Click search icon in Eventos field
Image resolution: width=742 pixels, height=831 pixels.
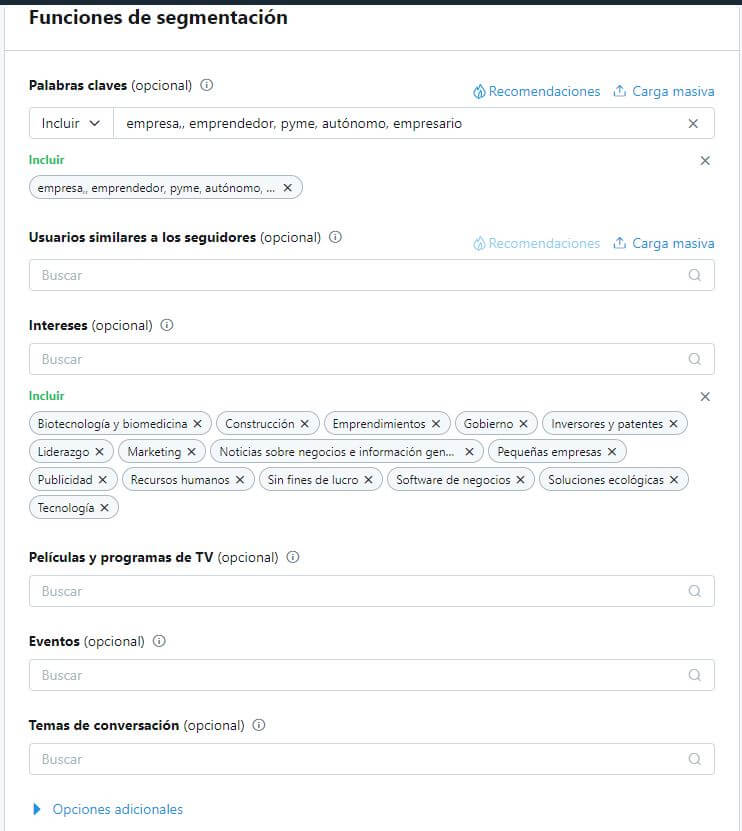point(695,675)
